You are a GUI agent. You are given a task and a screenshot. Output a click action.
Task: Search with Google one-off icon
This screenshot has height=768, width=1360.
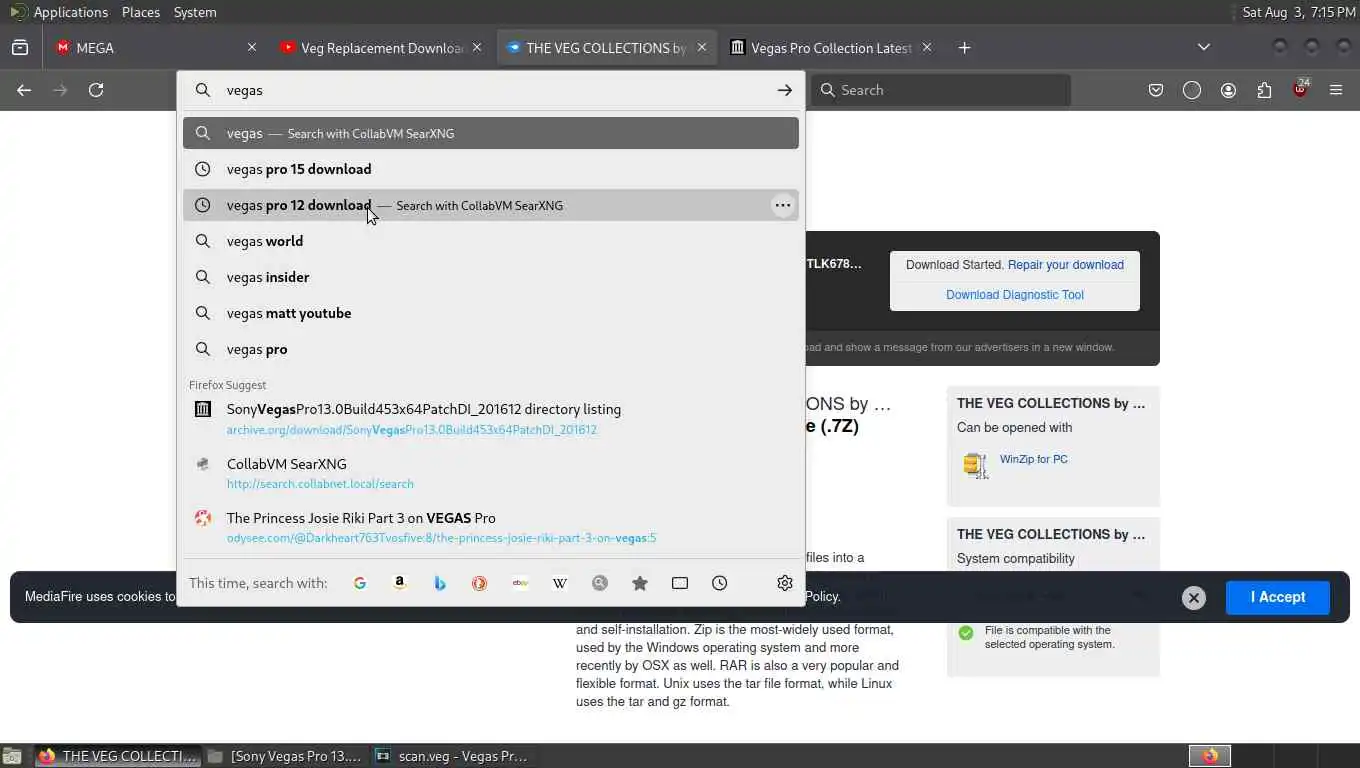pyautogui.click(x=360, y=583)
